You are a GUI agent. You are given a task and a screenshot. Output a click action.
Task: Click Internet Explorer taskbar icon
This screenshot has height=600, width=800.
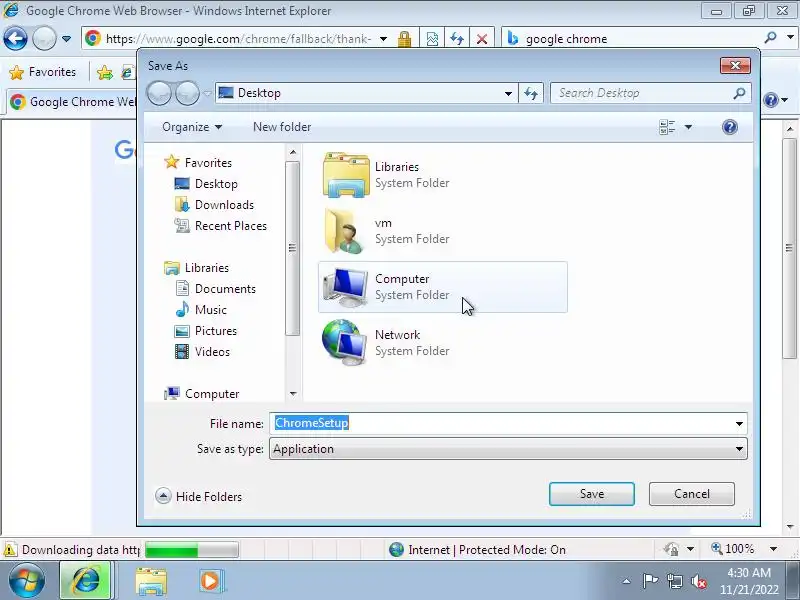[86, 581]
